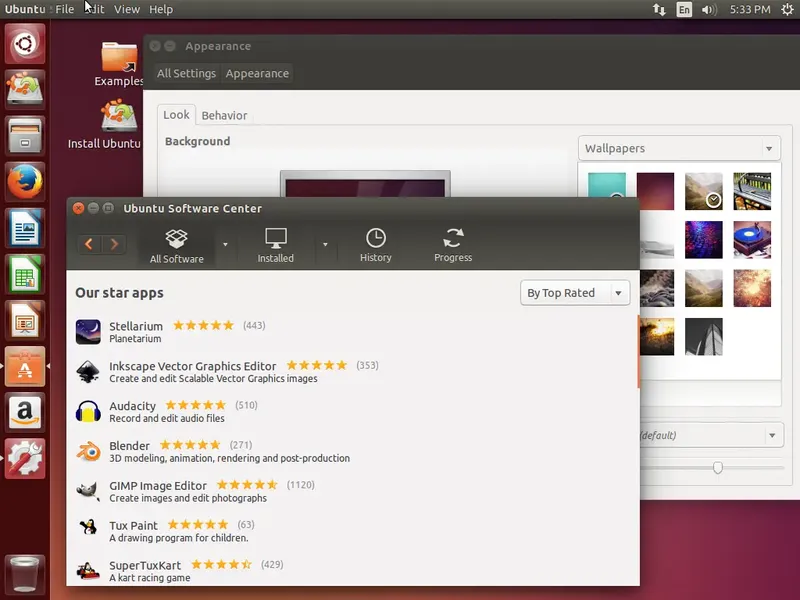The width and height of the screenshot is (800, 600).
Task: Expand the By Top Rated sorting dropdown
Action: [x=575, y=293]
